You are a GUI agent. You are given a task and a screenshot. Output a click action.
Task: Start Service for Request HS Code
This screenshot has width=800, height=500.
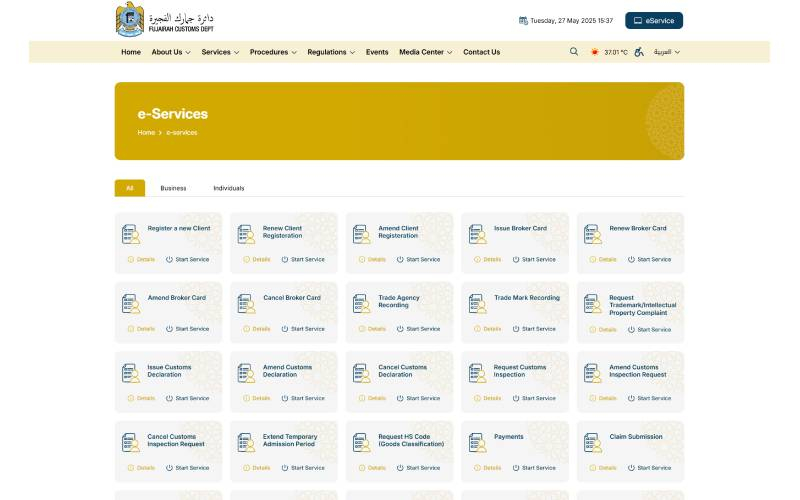pyautogui.click(x=418, y=467)
